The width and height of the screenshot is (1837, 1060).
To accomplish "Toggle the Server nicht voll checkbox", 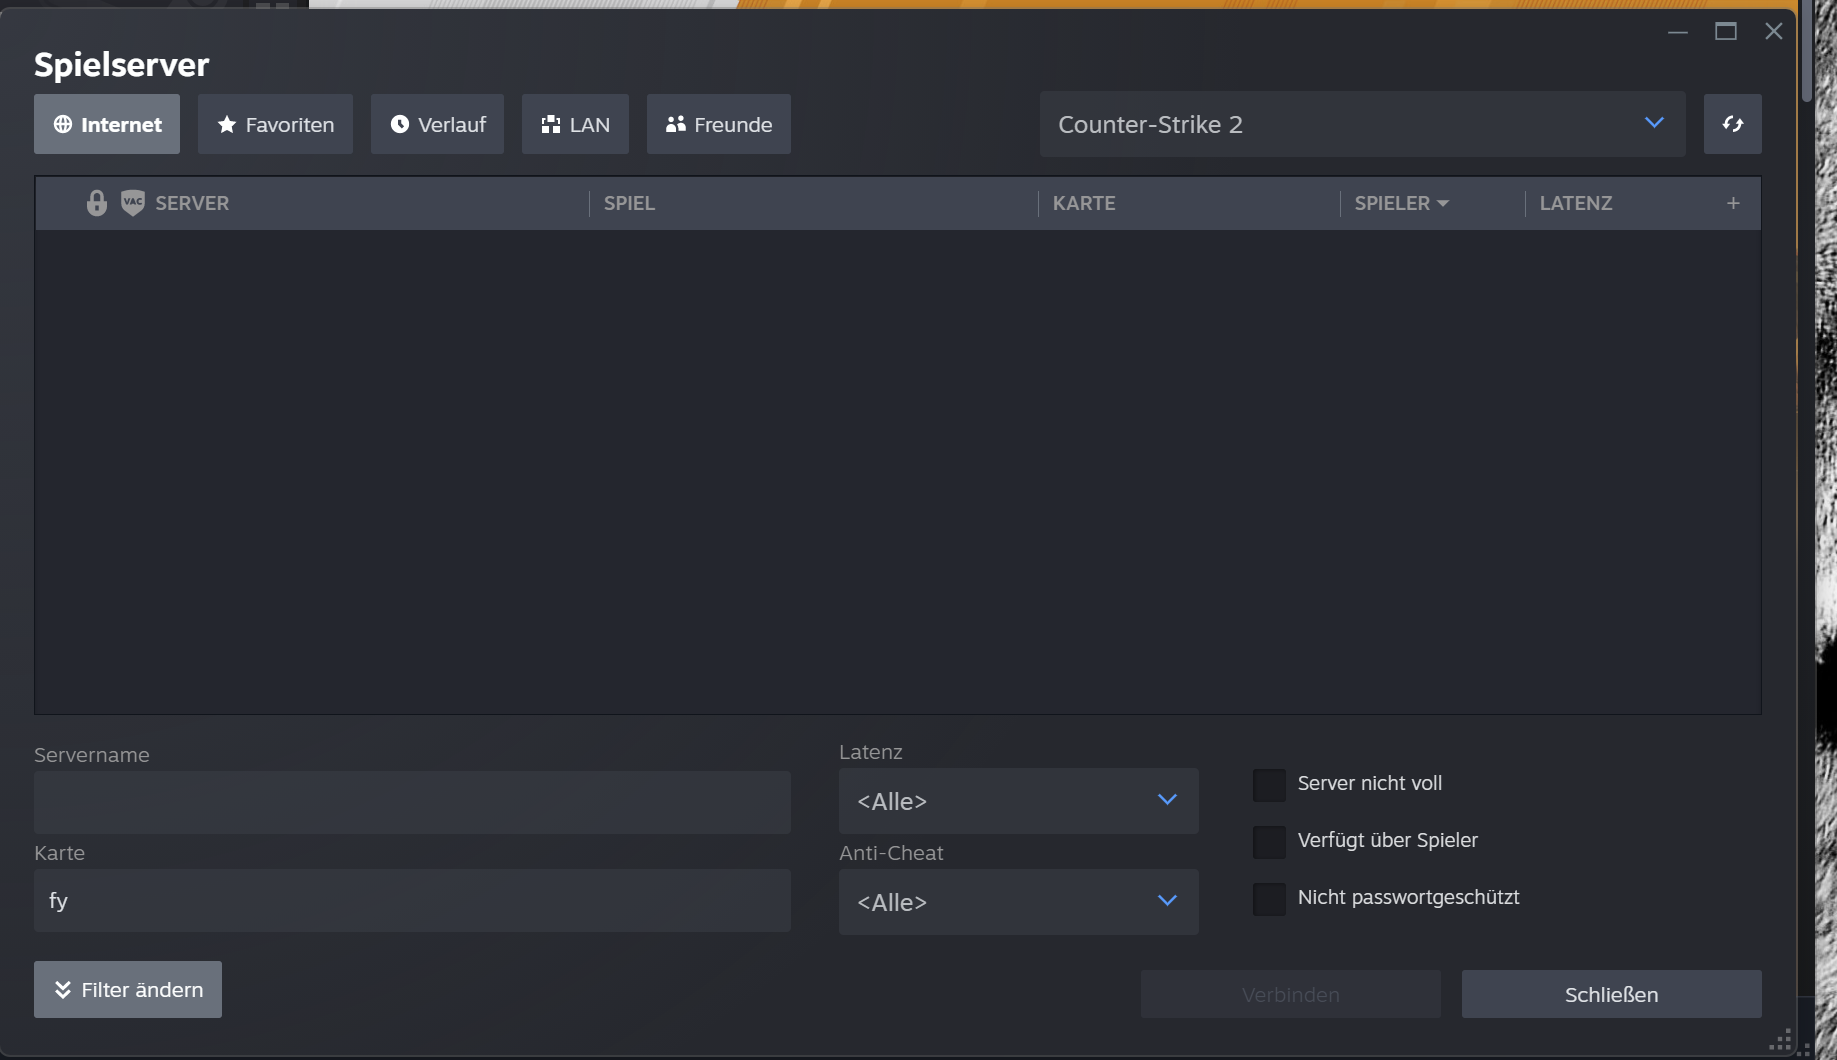I will coord(1269,785).
